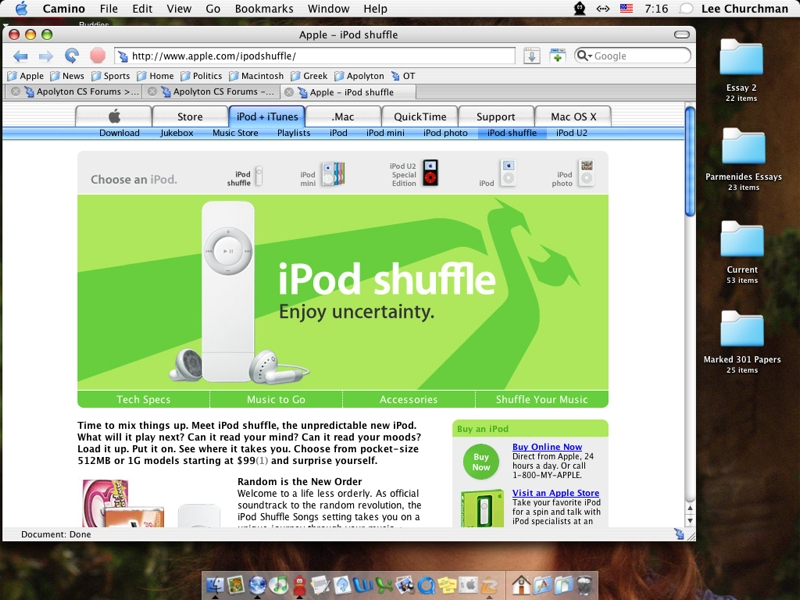Screen dimensions: 800x600
Task: Click the Tech Specs button
Action: pos(143,399)
